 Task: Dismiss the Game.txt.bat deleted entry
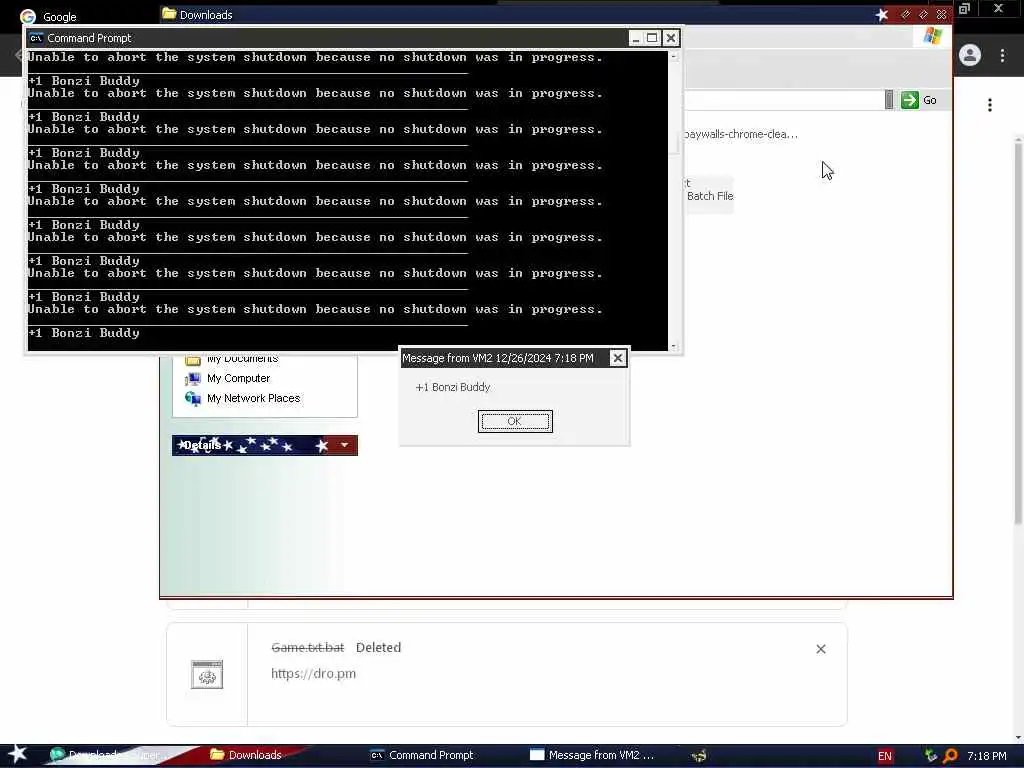pos(821,648)
